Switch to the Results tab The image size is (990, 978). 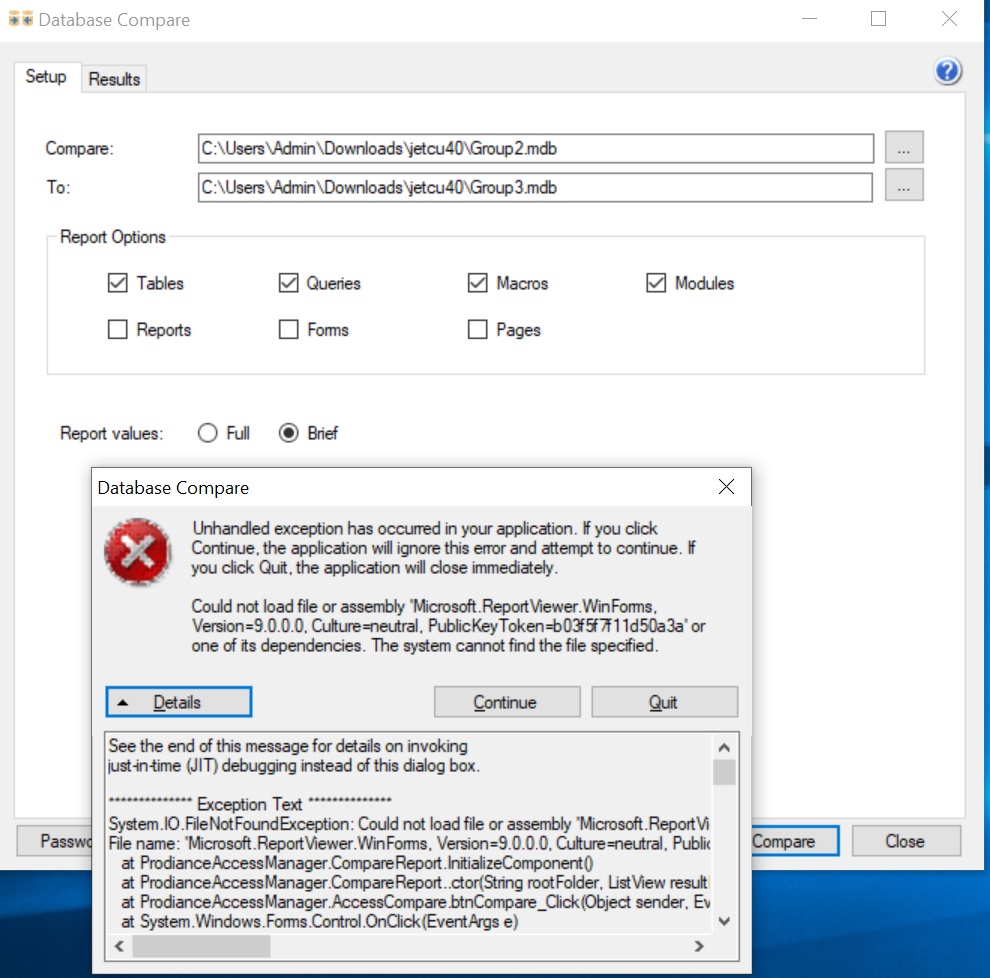(113, 79)
